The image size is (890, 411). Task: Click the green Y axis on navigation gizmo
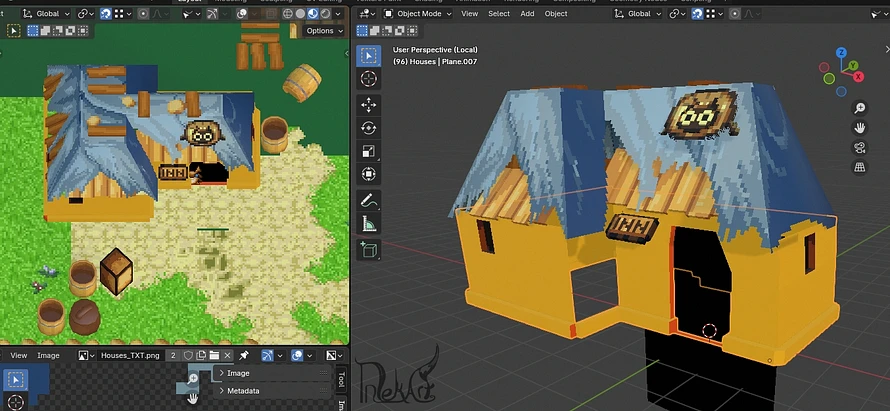pos(854,66)
